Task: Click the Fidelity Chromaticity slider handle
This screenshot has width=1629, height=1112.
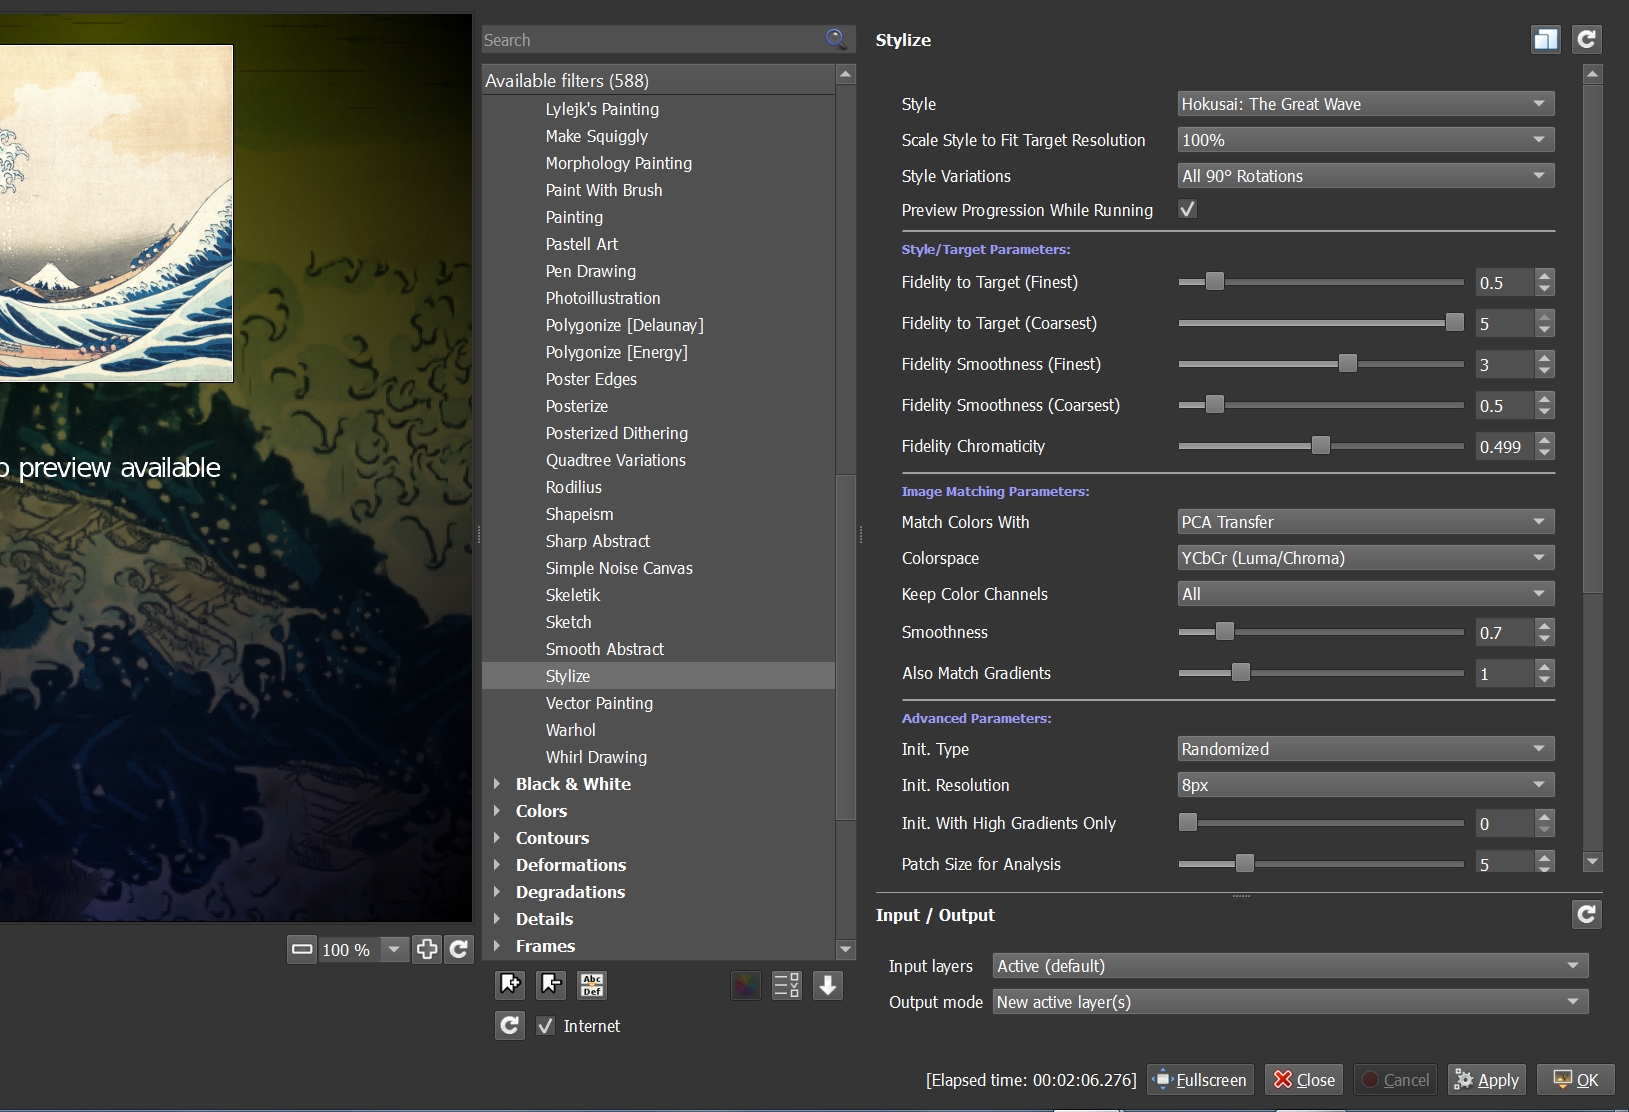Action: [x=1321, y=446]
